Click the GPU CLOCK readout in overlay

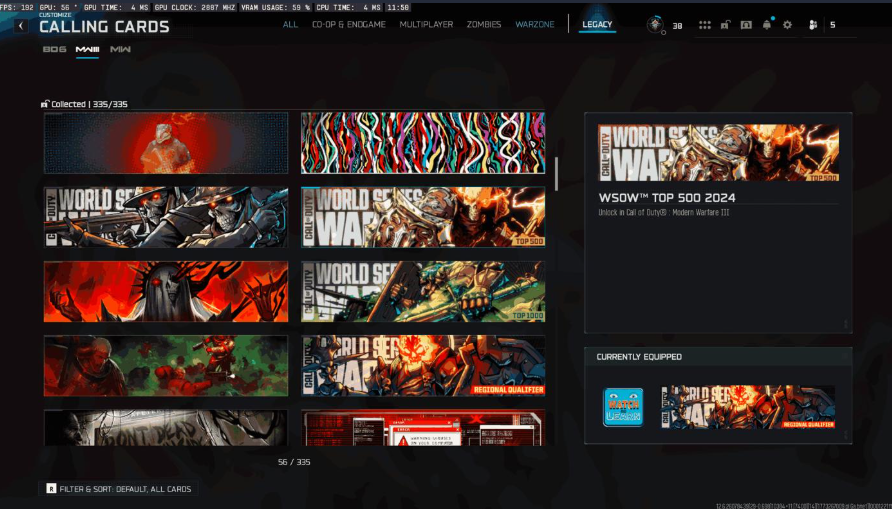point(197,7)
